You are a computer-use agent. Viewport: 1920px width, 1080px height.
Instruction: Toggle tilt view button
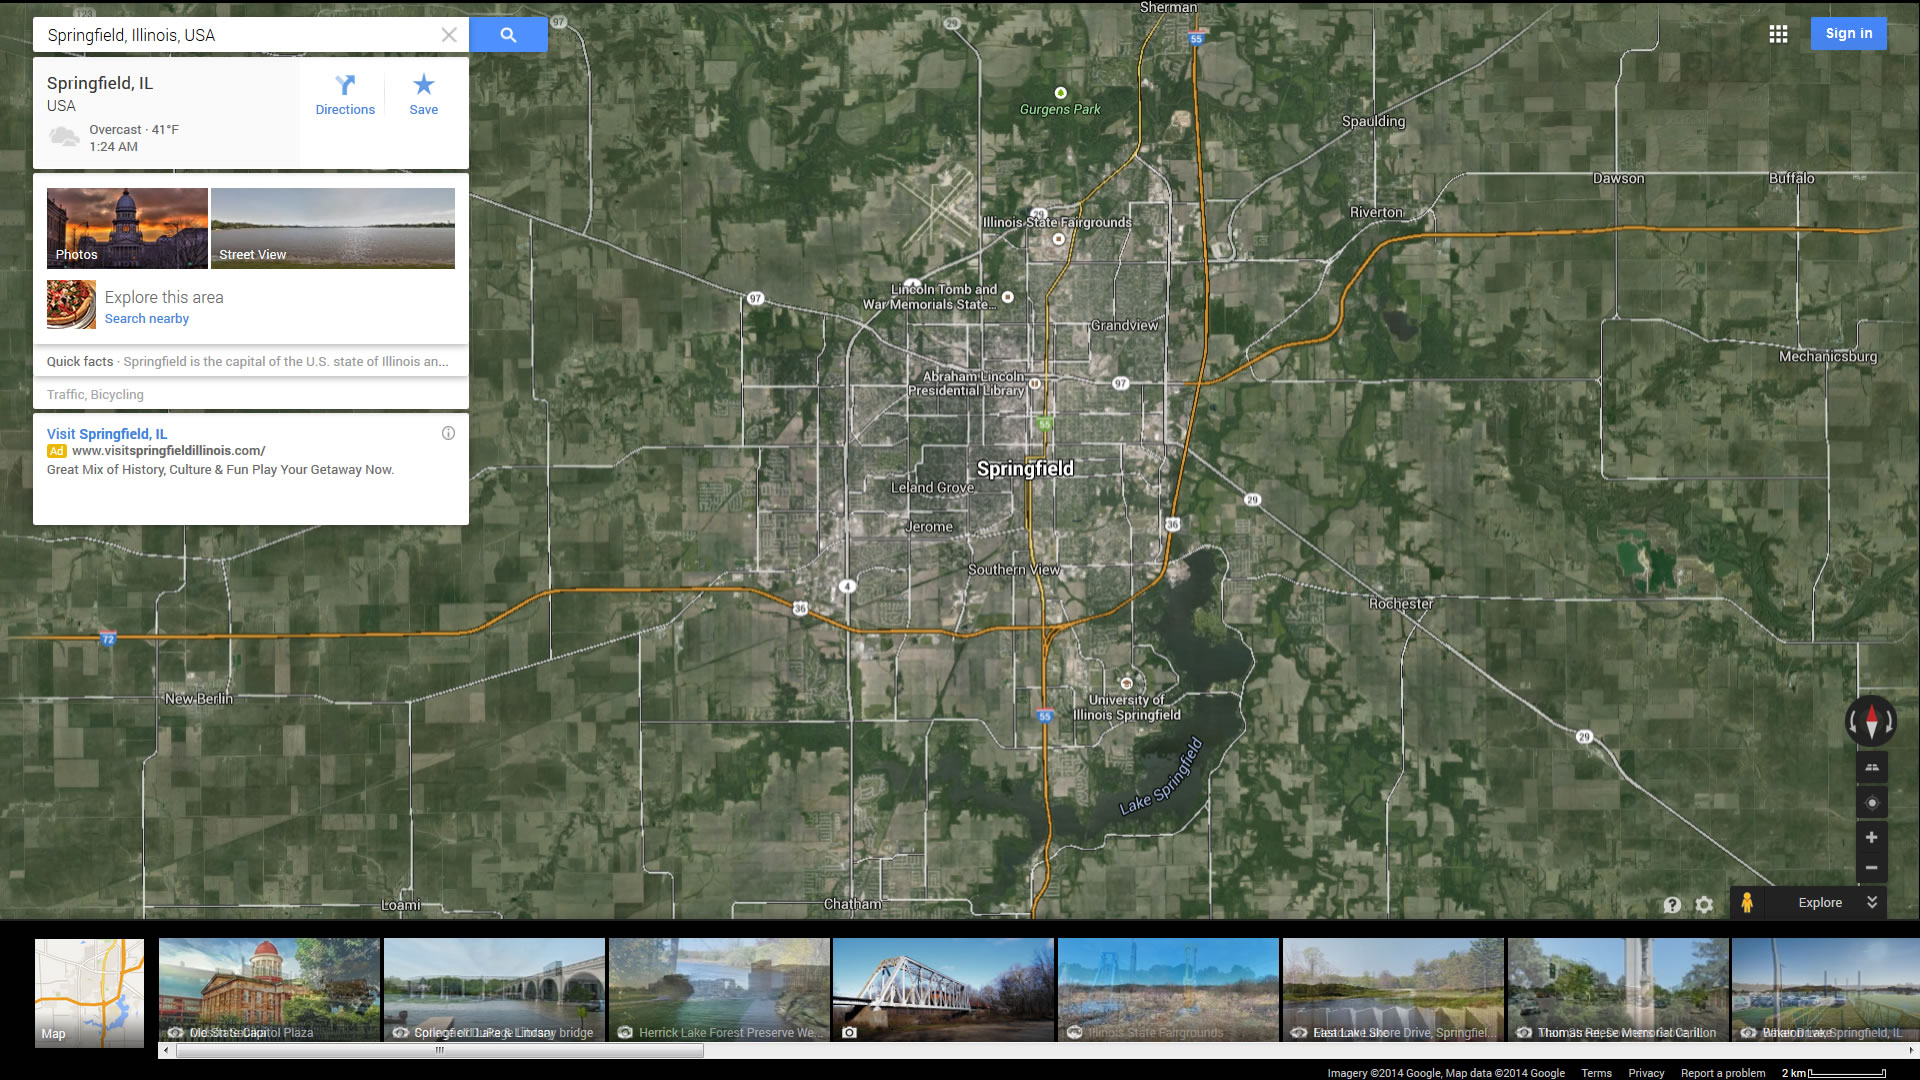pyautogui.click(x=1871, y=767)
